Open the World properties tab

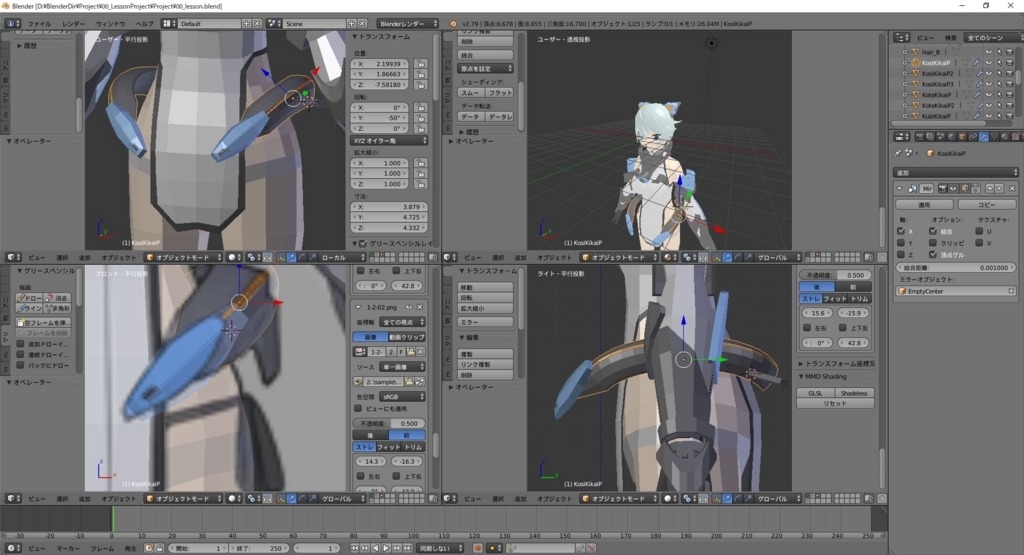tap(951, 136)
